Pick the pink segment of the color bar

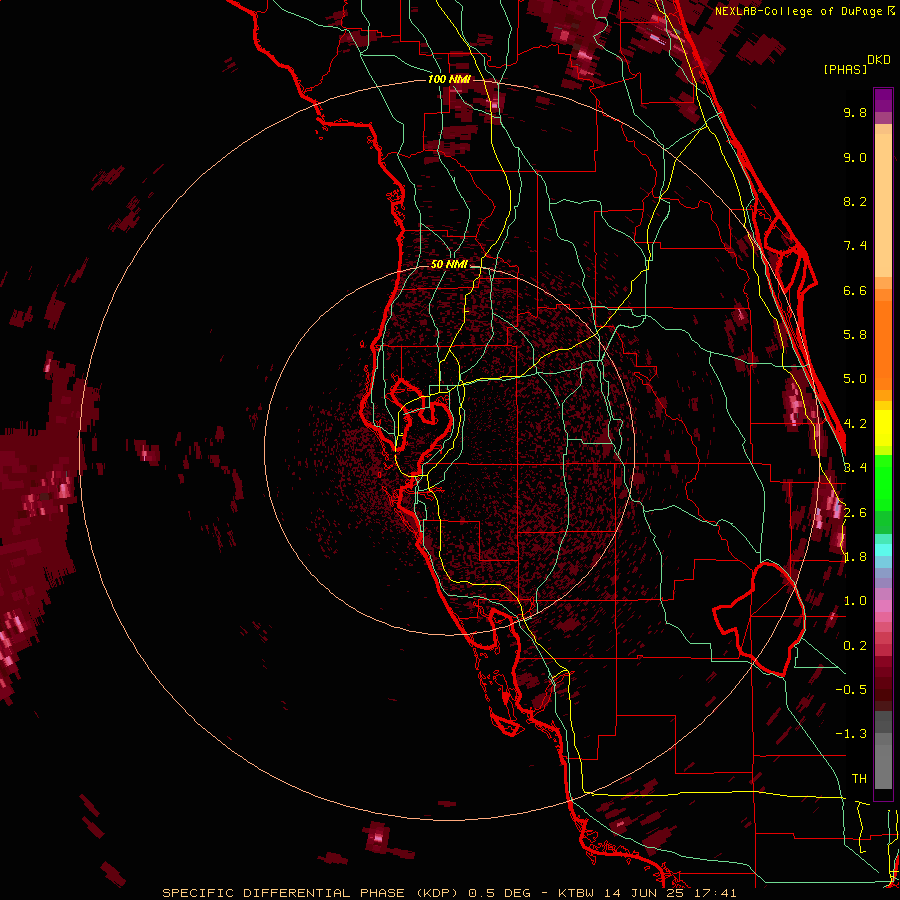pos(883,606)
